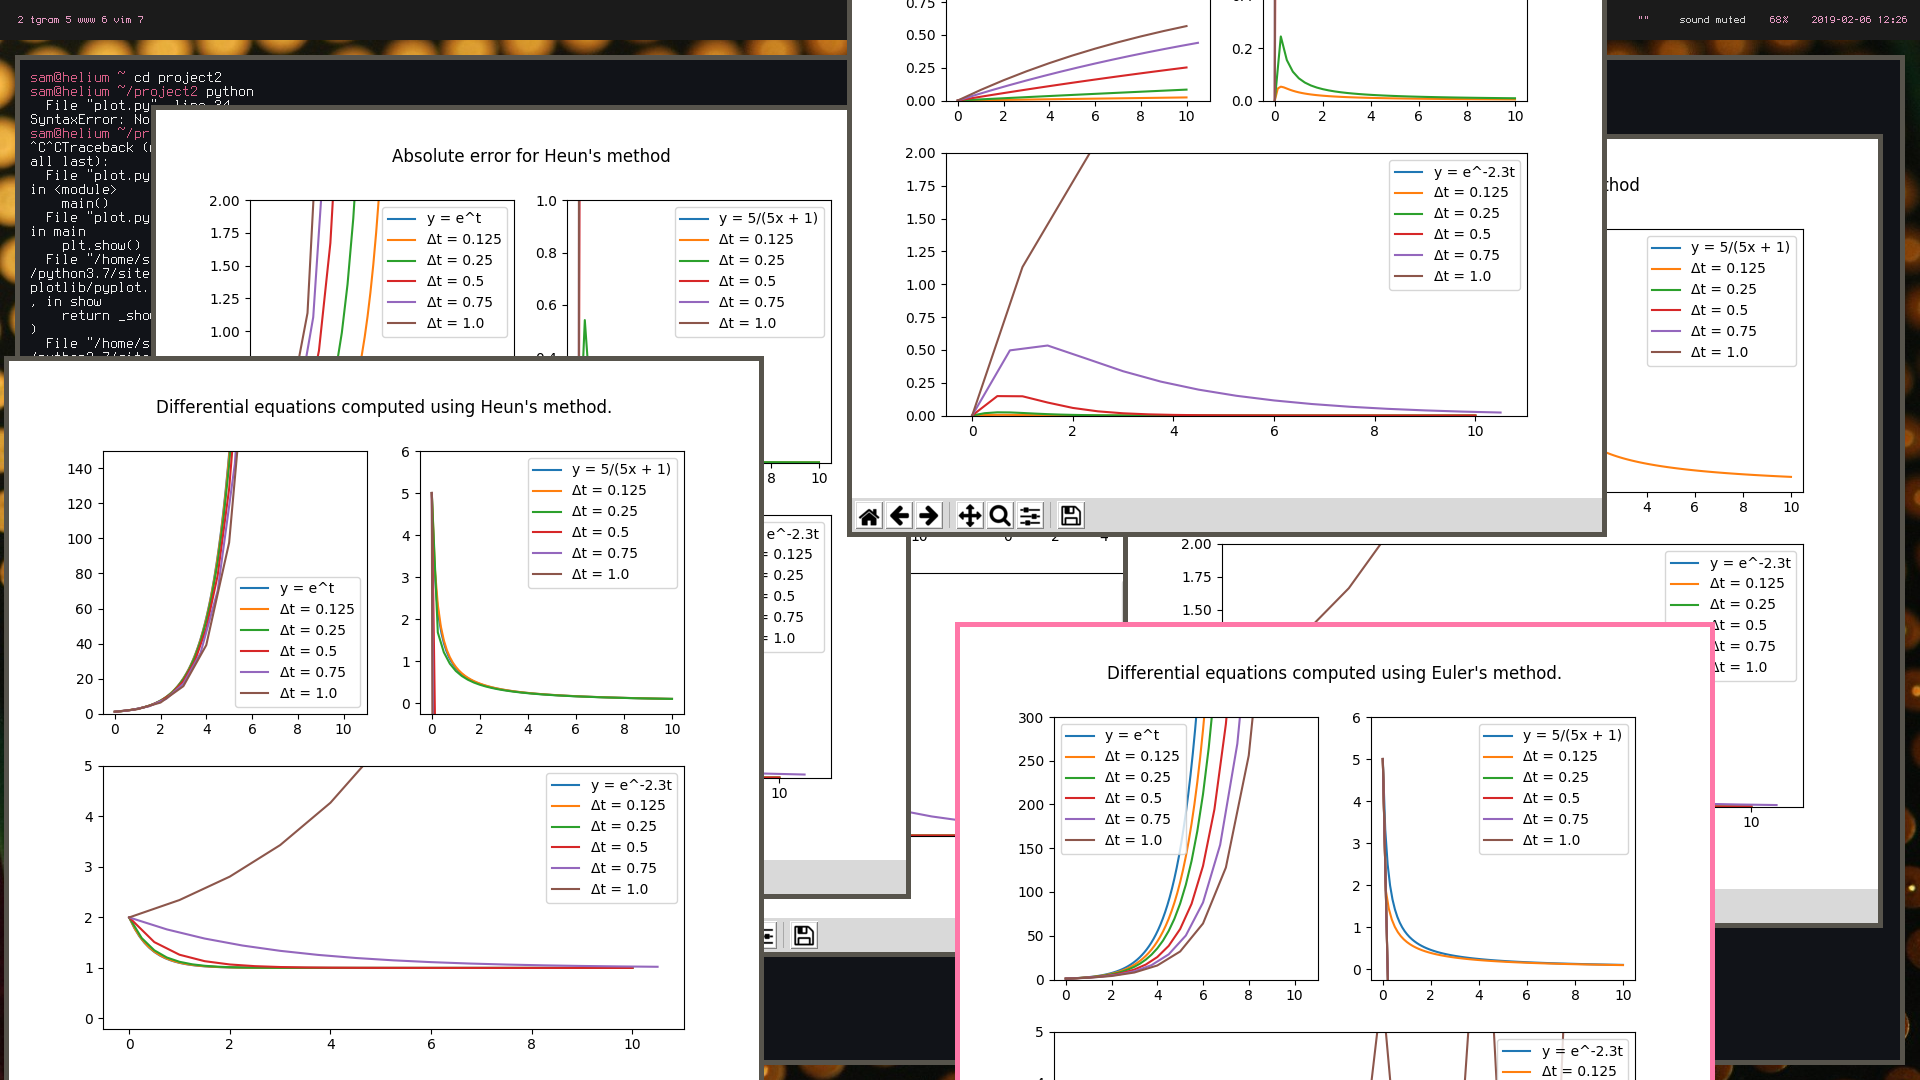Viewport: 1920px width, 1080px height.
Task: Activate the Zoom magnifier tool
Action: 999,516
